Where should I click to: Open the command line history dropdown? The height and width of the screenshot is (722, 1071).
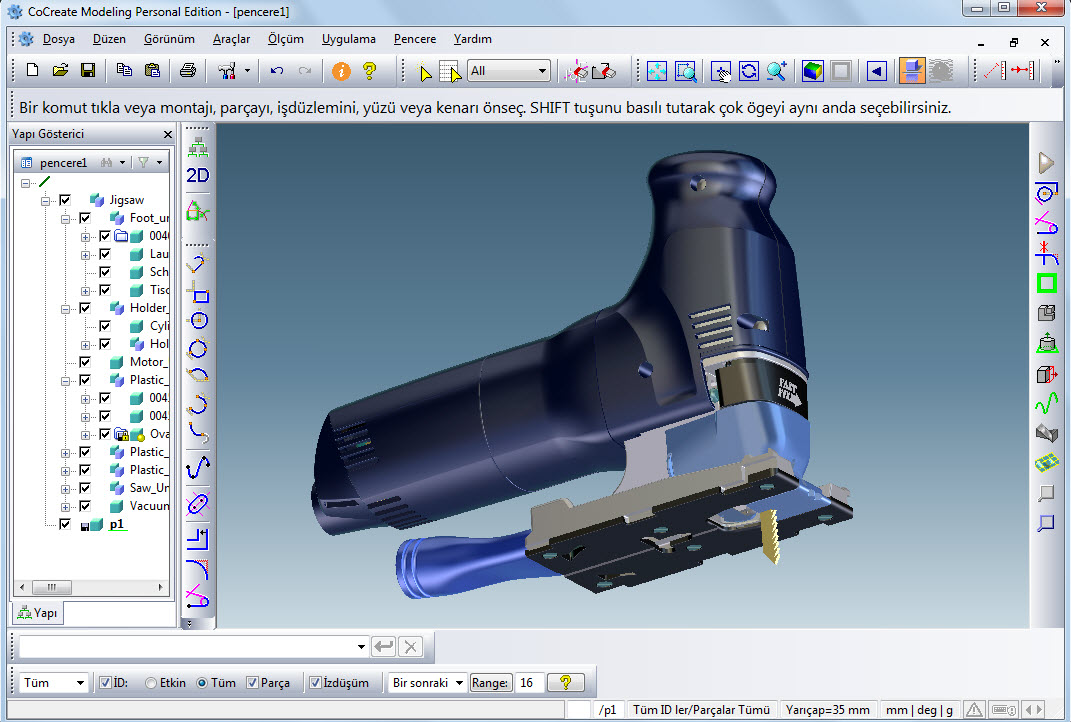[x=361, y=646]
